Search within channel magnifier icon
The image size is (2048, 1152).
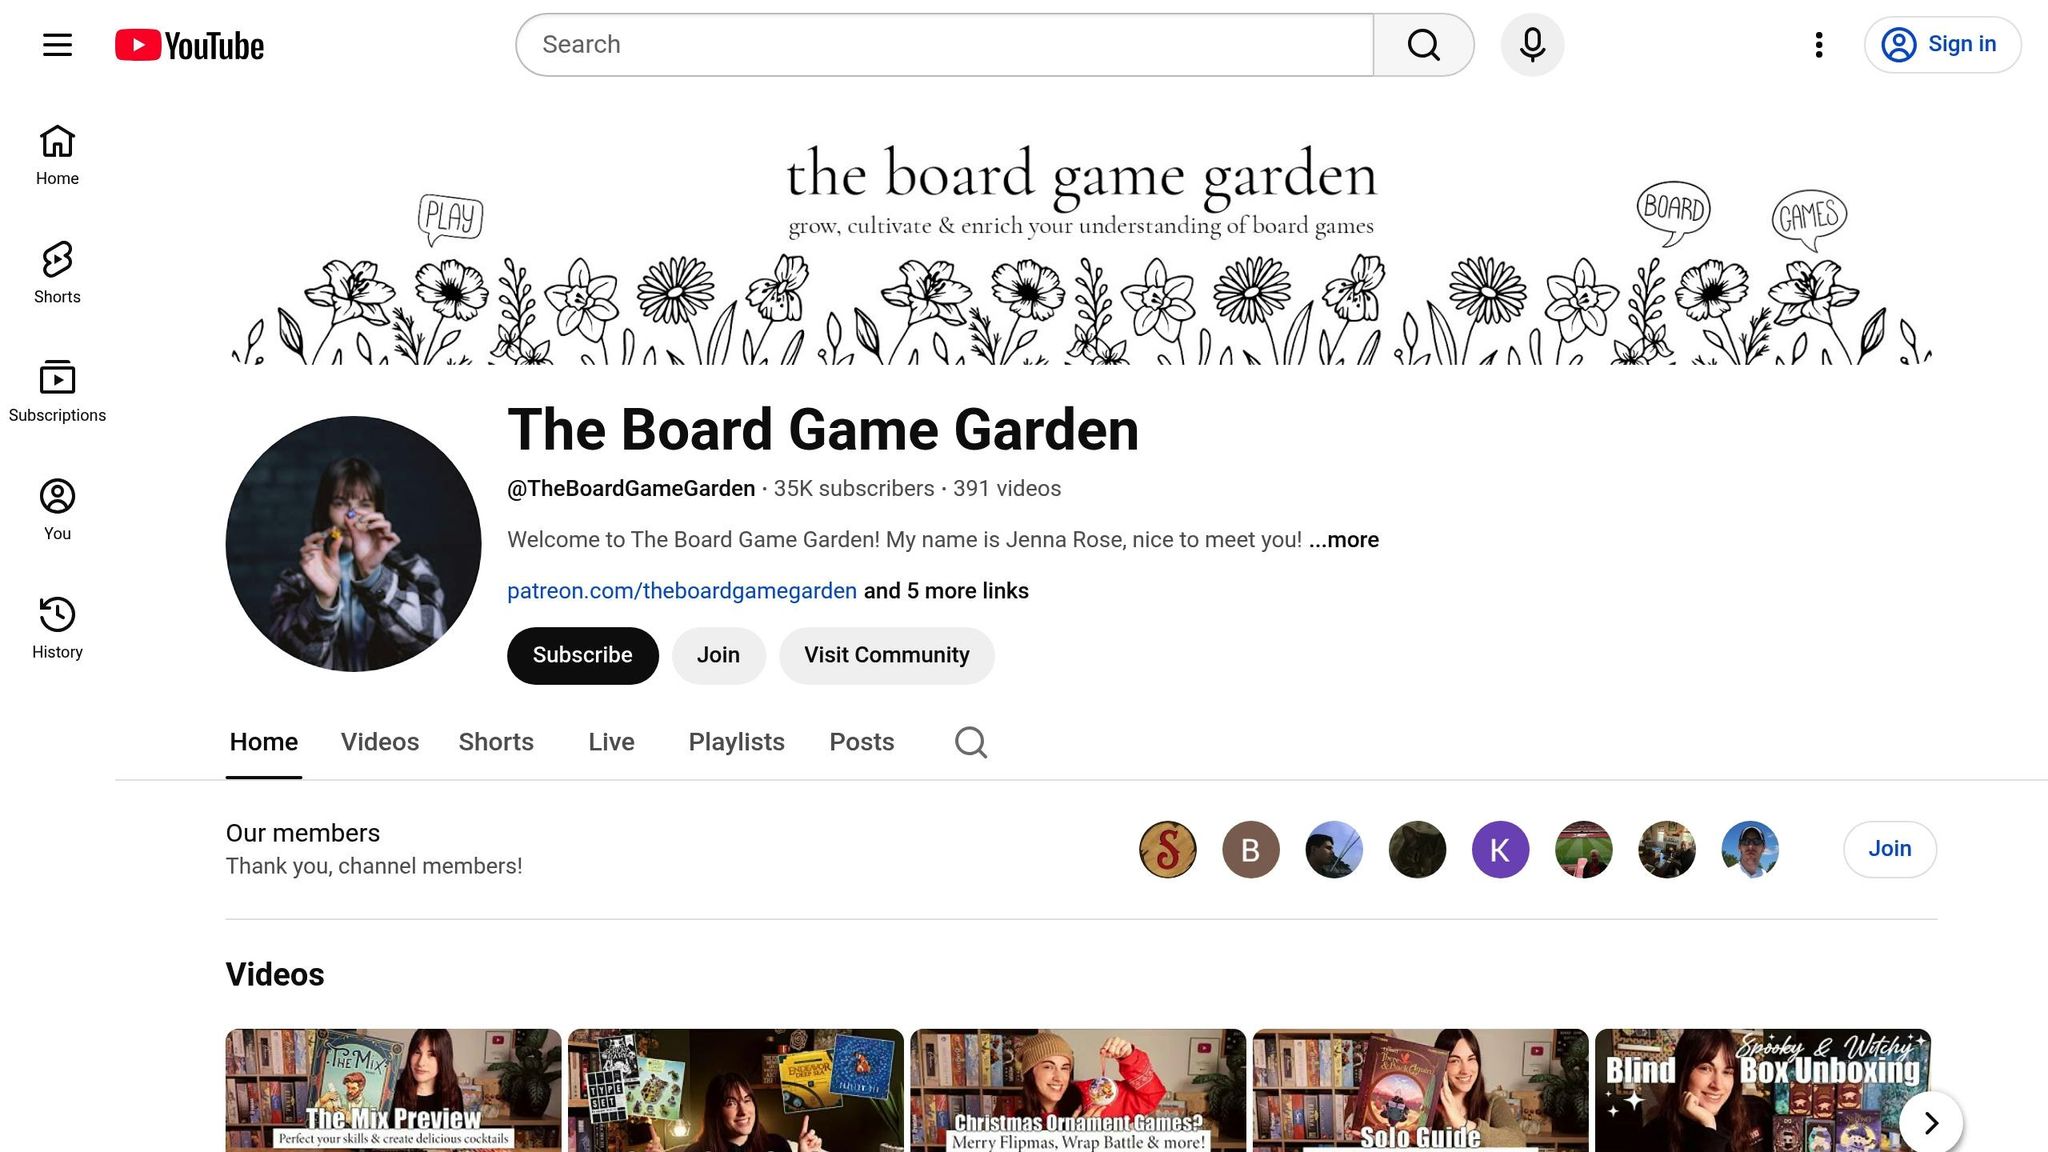pyautogui.click(x=970, y=742)
